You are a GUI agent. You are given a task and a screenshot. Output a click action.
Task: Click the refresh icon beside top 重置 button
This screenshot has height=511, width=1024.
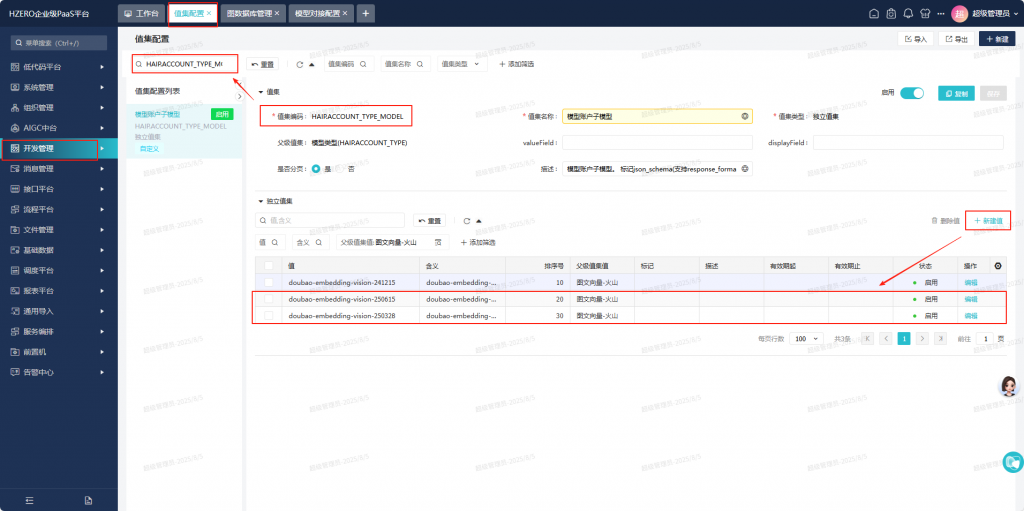pyautogui.click(x=300, y=64)
